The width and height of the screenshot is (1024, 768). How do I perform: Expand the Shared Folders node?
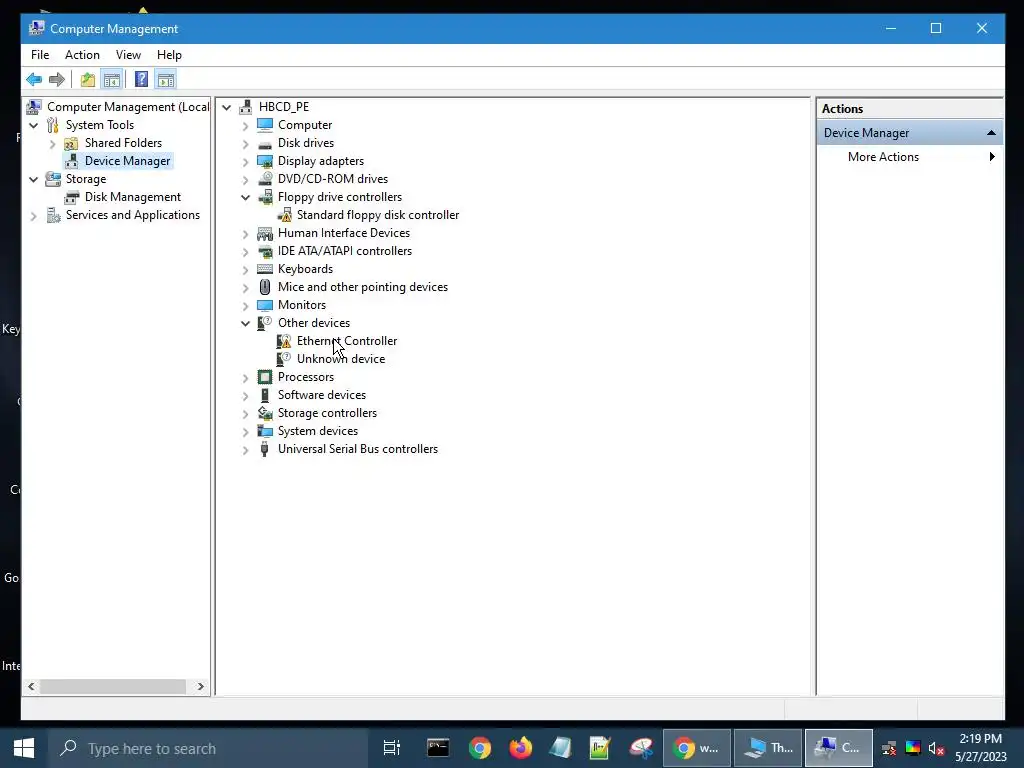coord(53,144)
